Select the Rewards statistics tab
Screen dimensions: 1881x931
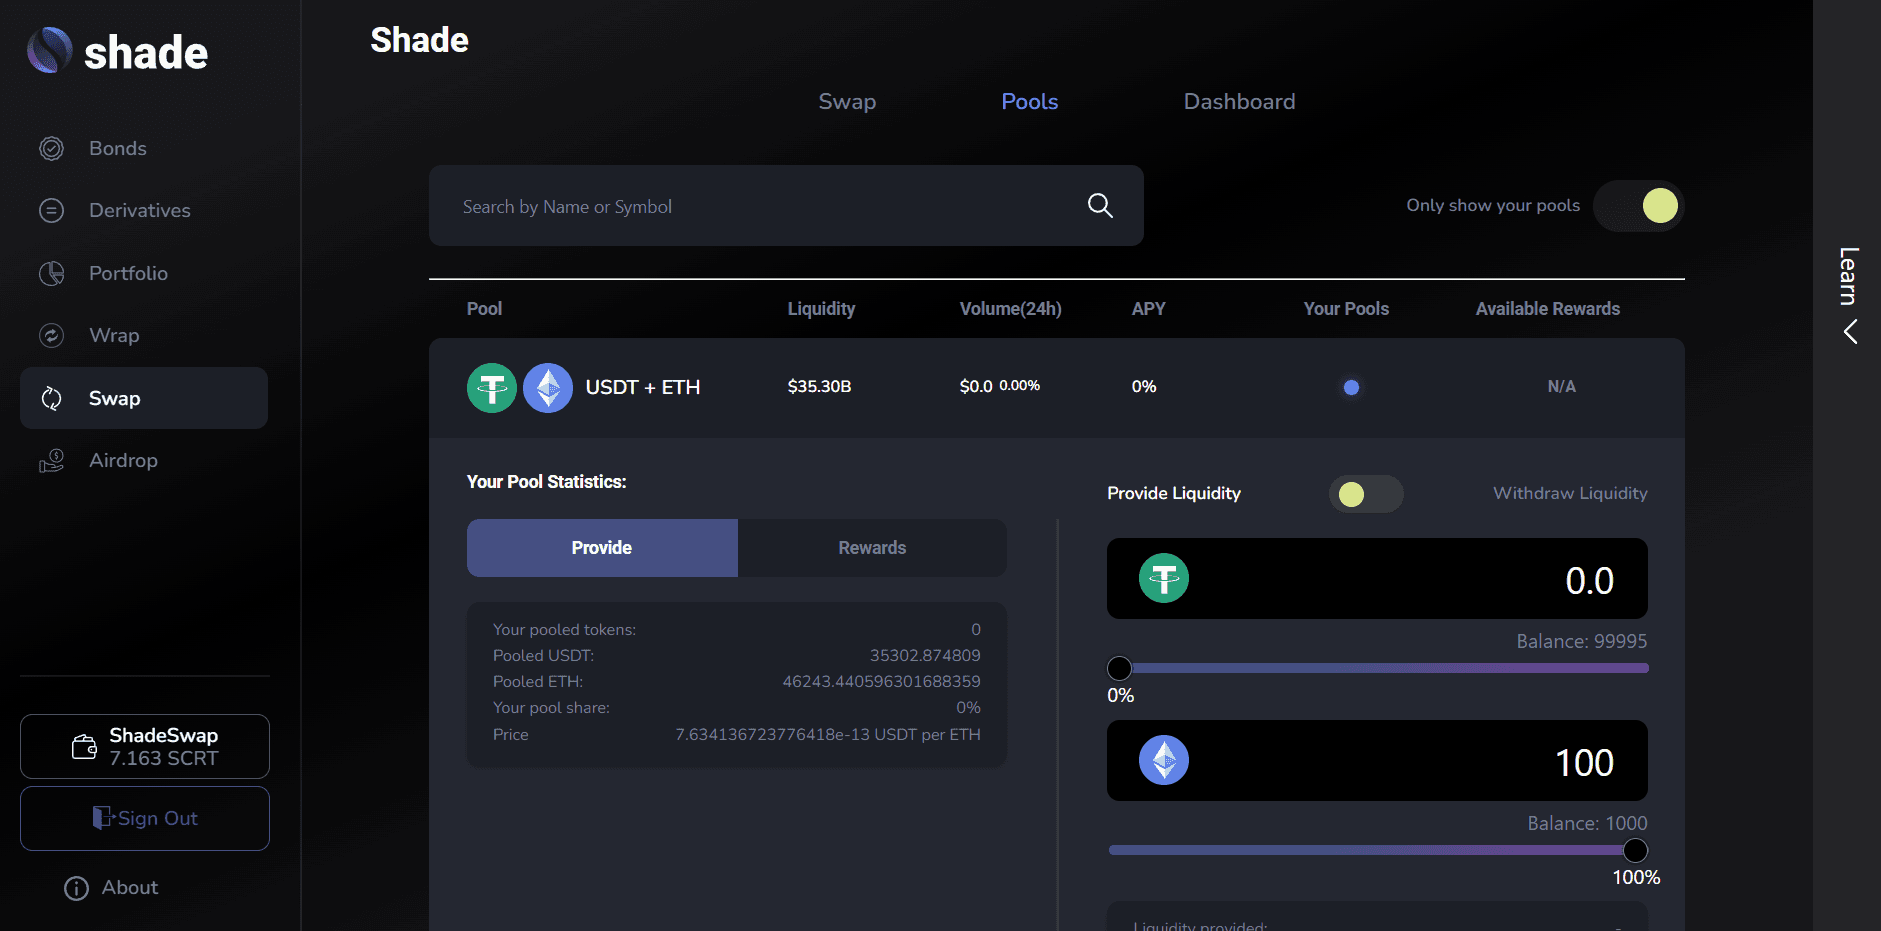point(872,548)
